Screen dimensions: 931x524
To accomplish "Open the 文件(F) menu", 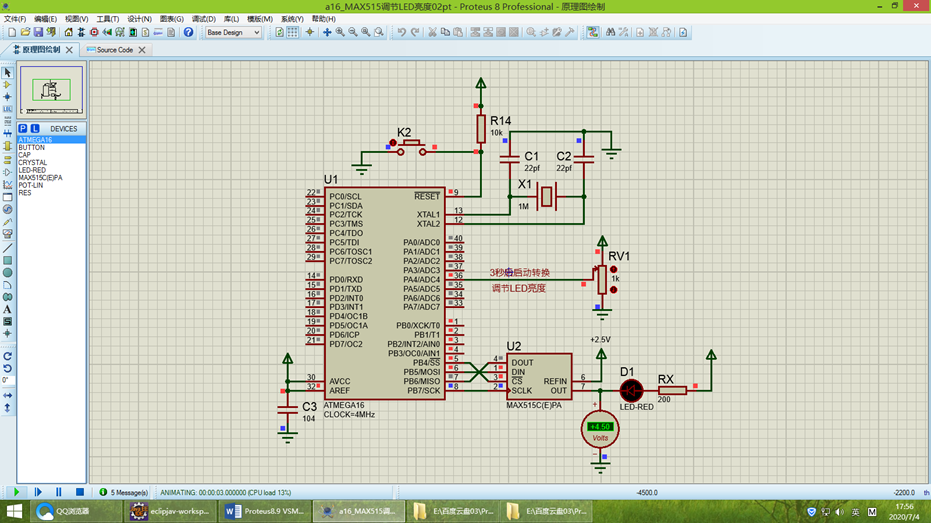I will click(x=15, y=19).
